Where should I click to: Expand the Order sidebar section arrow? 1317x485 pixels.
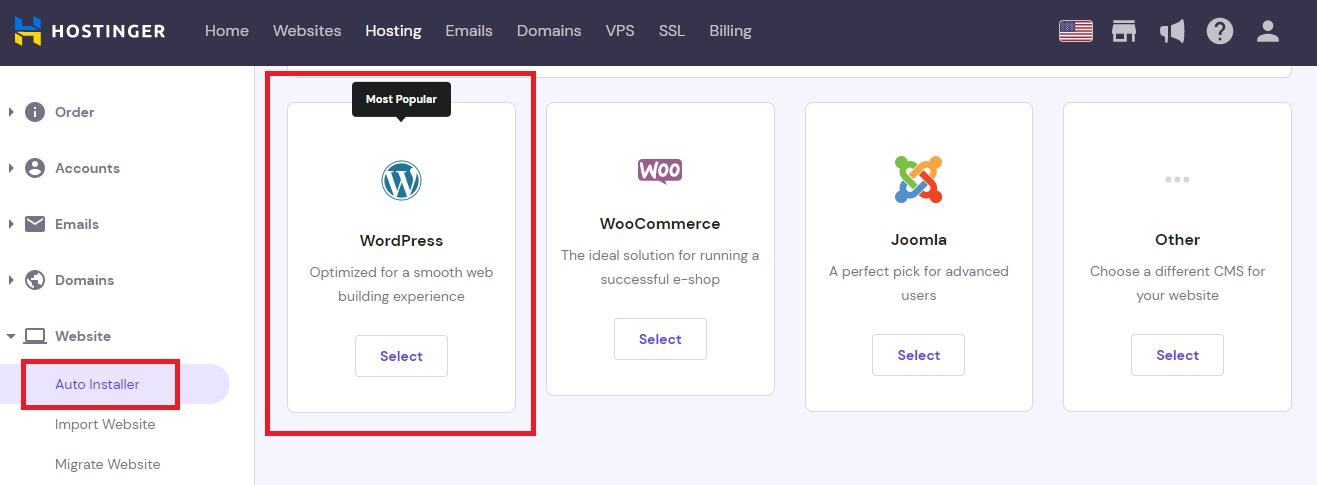11,112
